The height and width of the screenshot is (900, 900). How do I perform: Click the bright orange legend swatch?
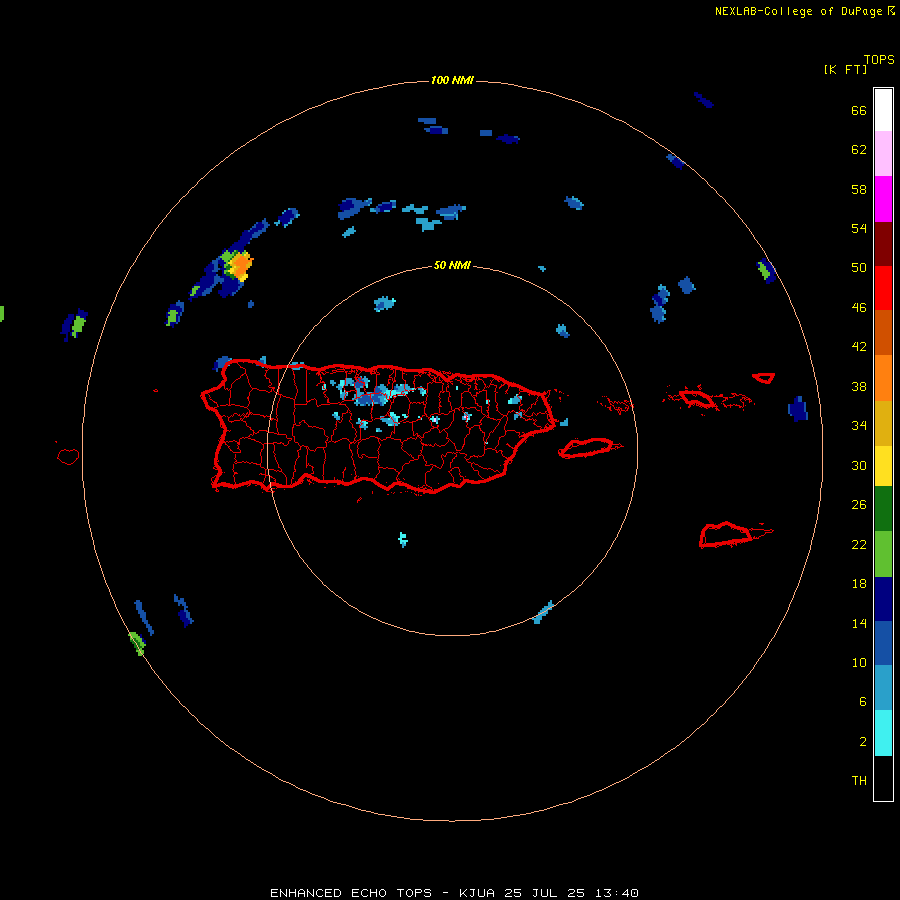(883, 378)
